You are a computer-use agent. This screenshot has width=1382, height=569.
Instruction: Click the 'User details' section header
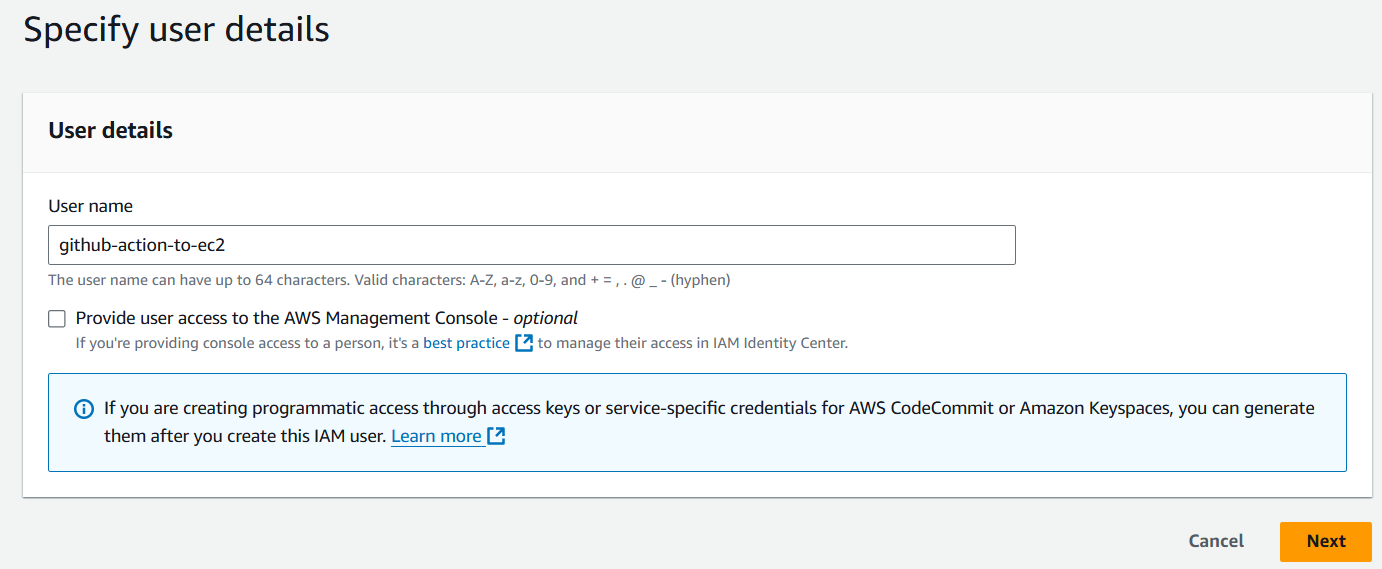(110, 131)
